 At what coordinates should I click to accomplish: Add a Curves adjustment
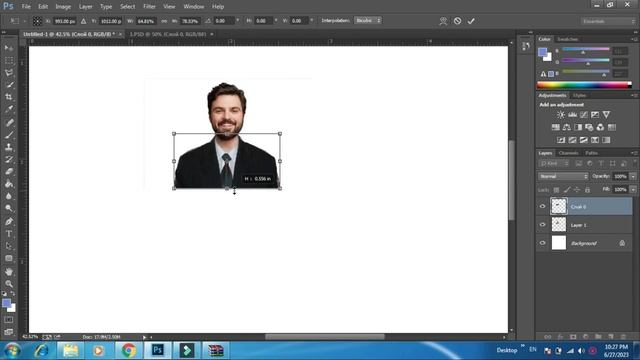[584, 115]
